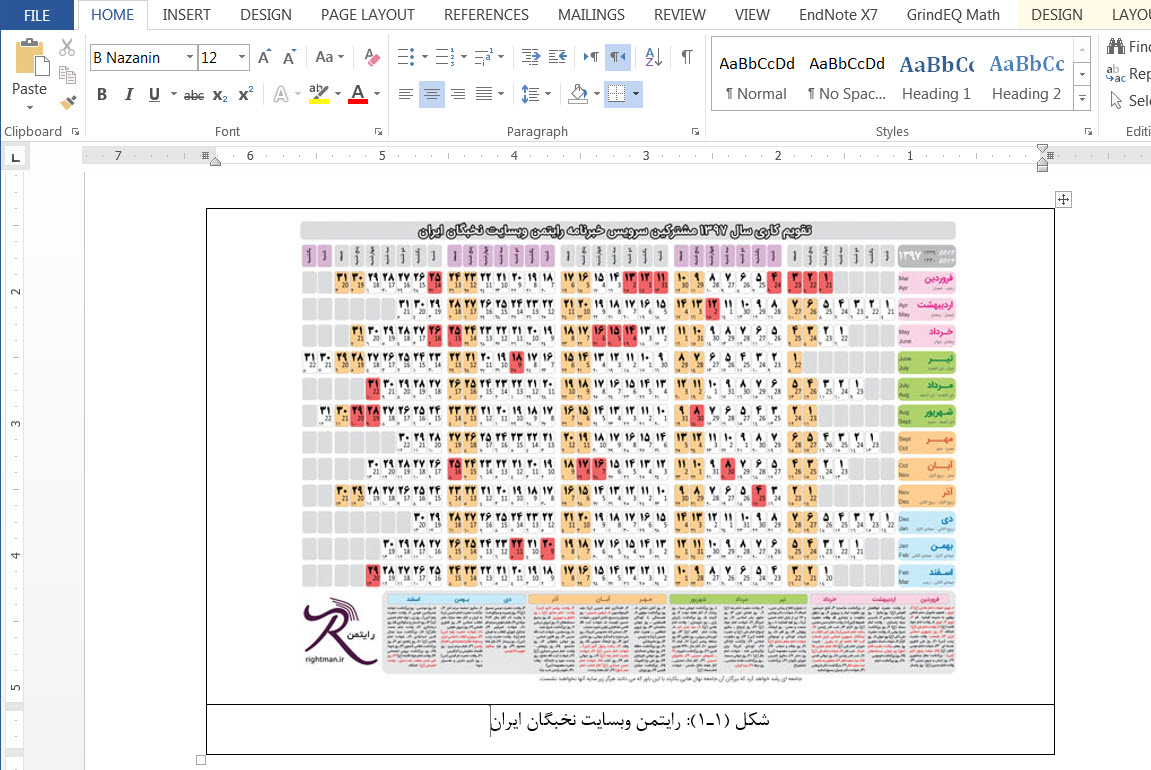The width and height of the screenshot is (1151, 770).
Task: Toggle Italic formatting
Action: (128, 95)
